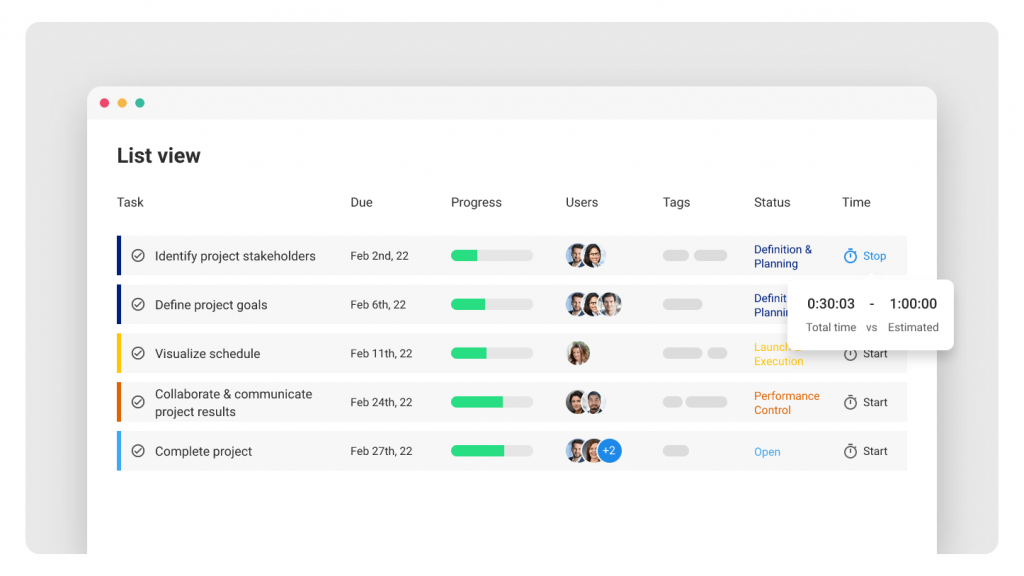
Task: Click the Feb 11th, 22 due date
Action: click(x=381, y=354)
